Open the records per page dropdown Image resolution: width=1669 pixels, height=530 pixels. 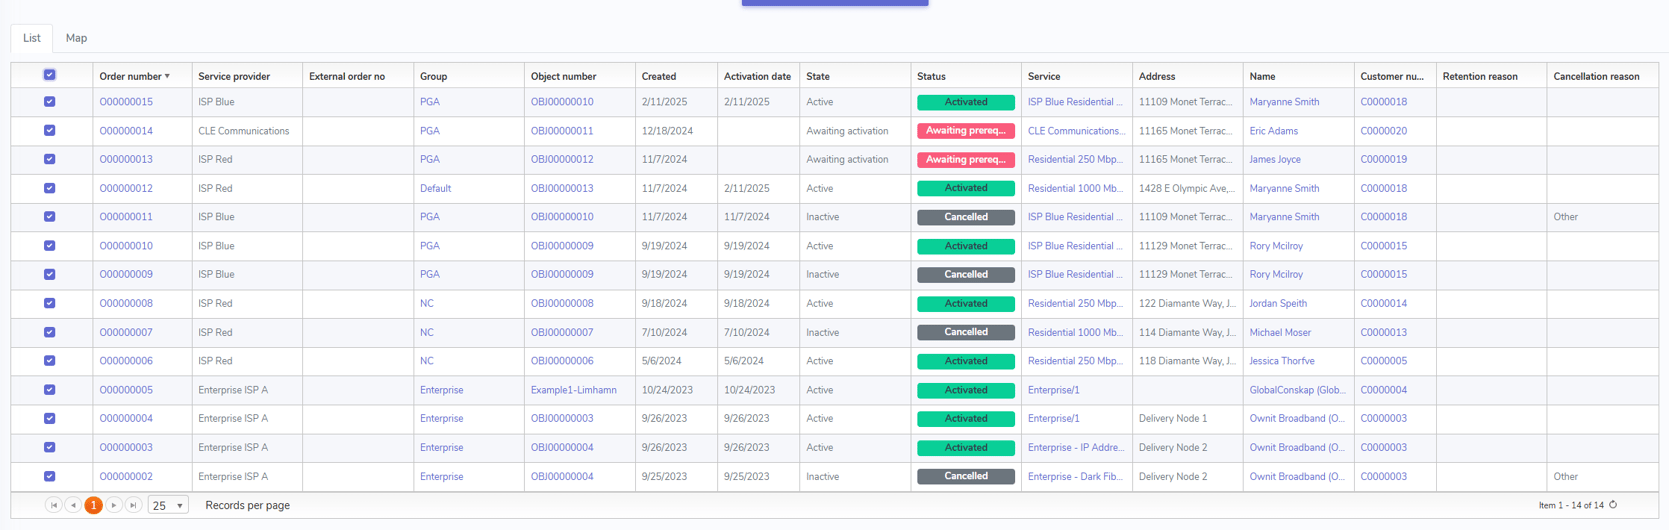tap(168, 506)
